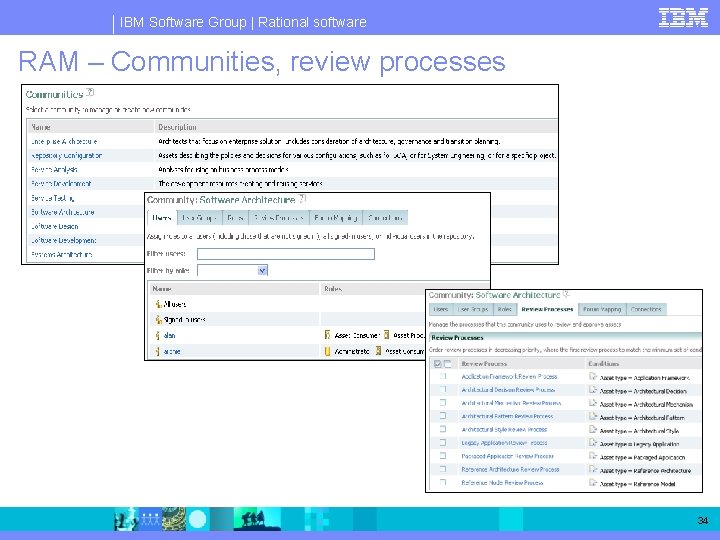Click condition icon for Legacy Application asset type

(x=593, y=443)
